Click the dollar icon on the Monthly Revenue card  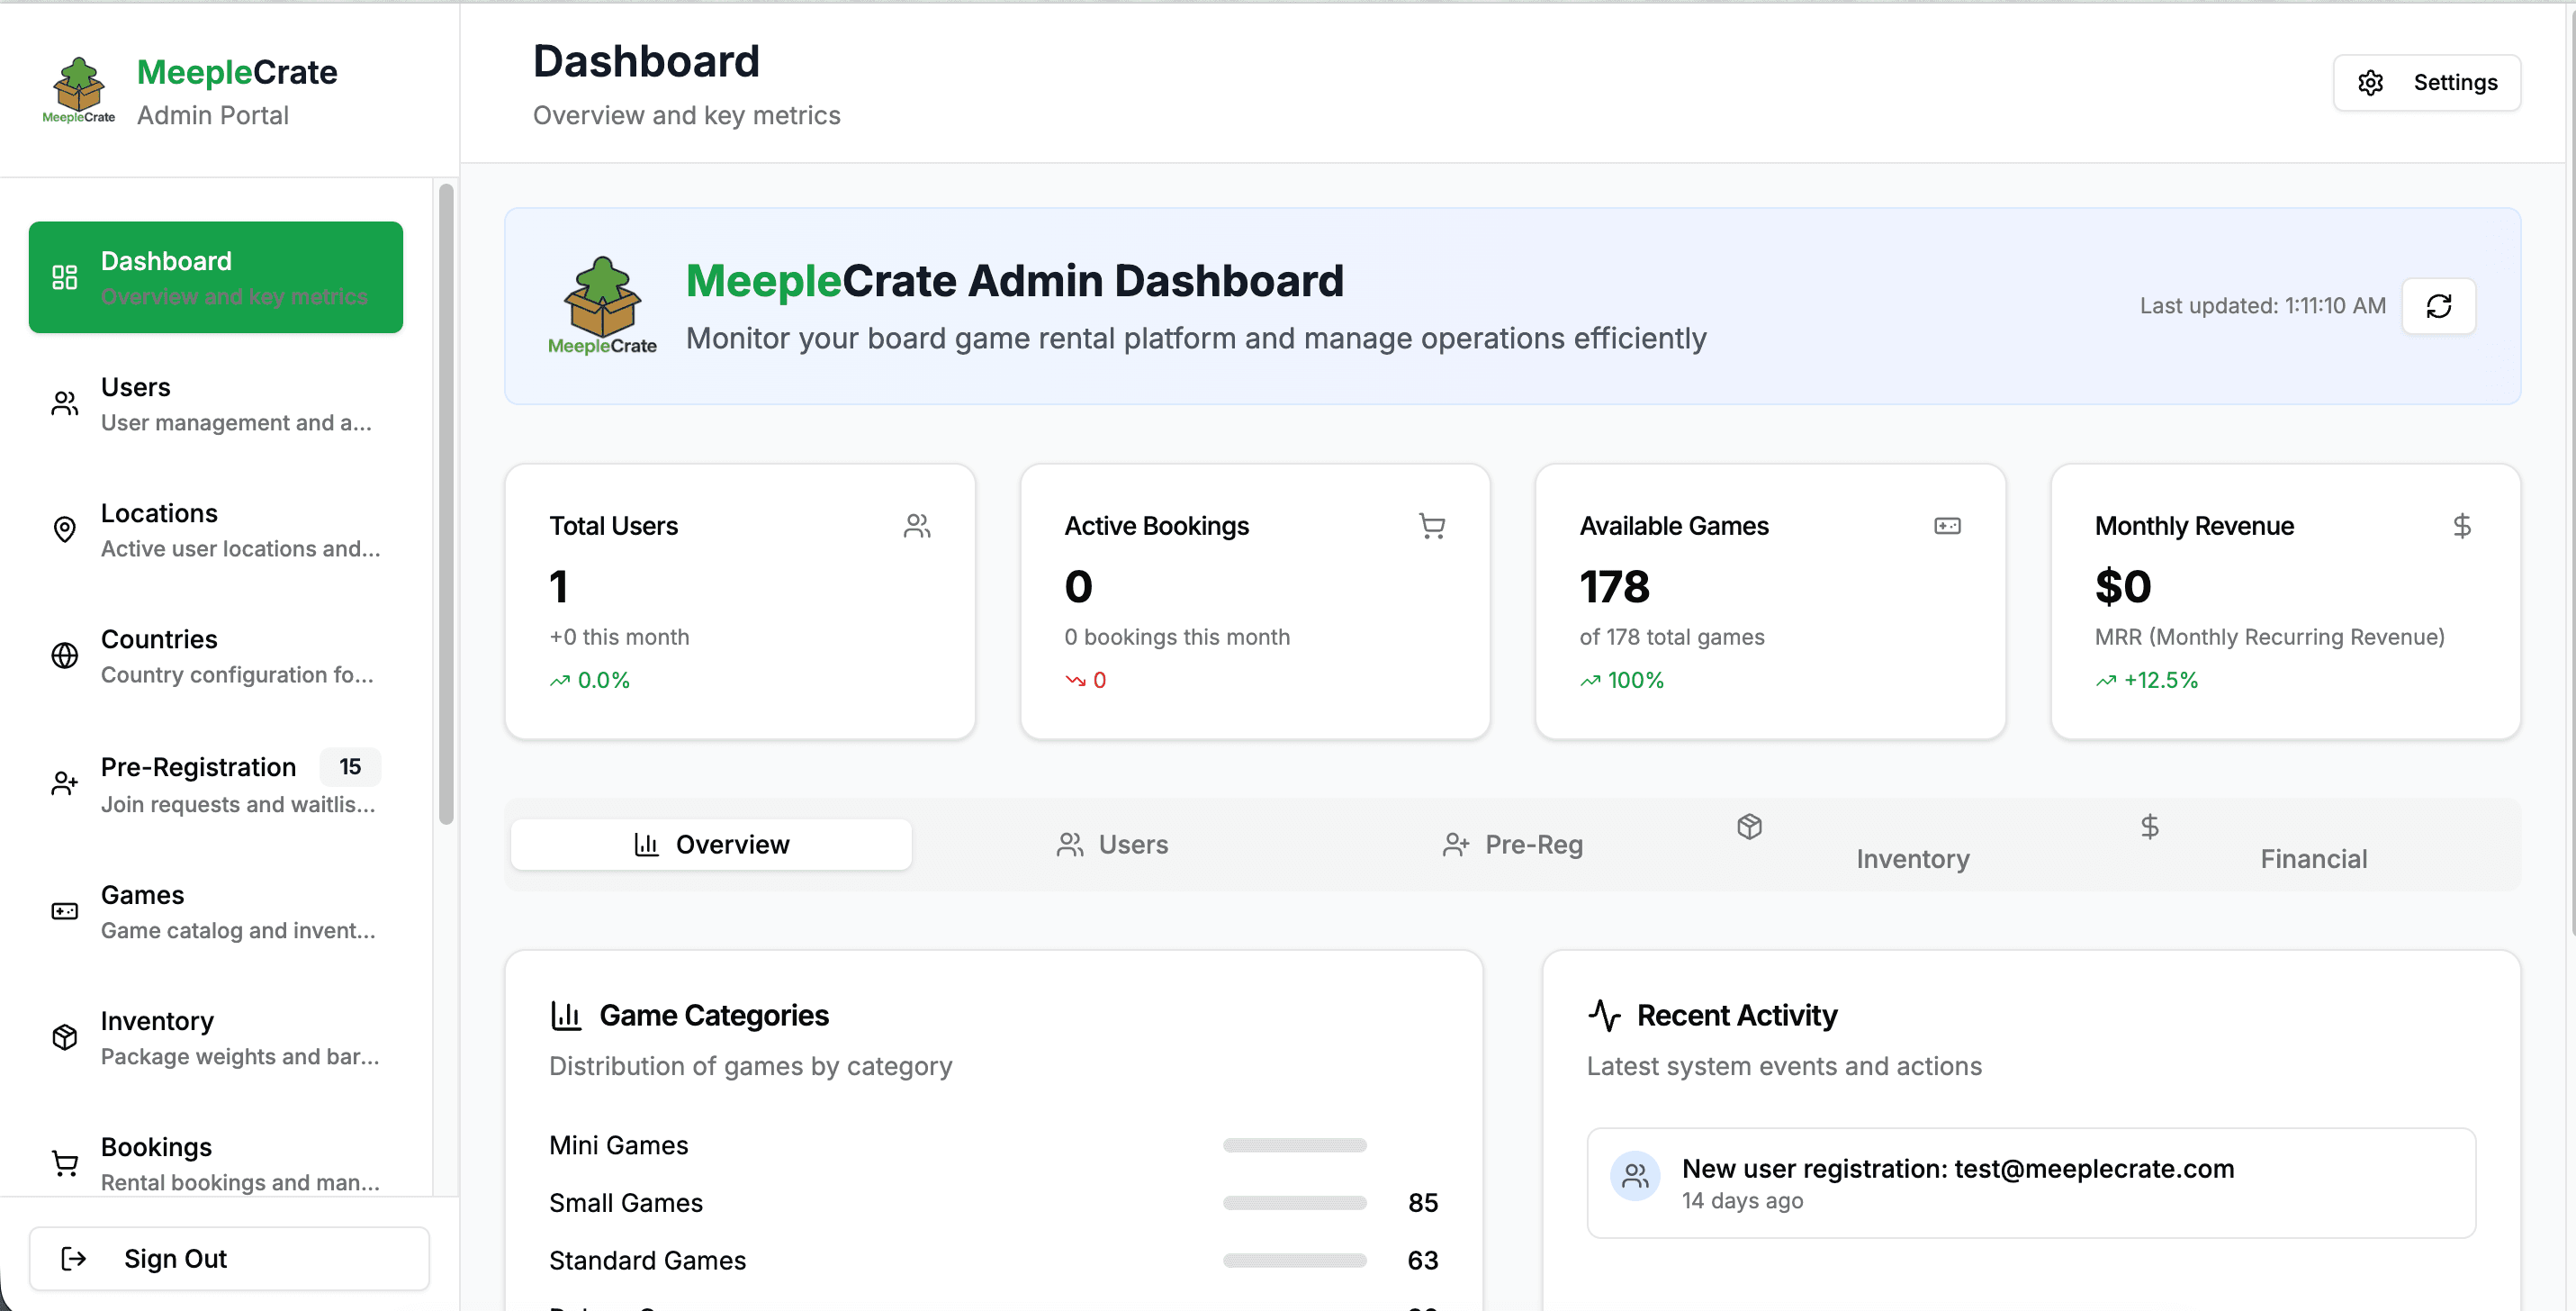click(x=2462, y=526)
